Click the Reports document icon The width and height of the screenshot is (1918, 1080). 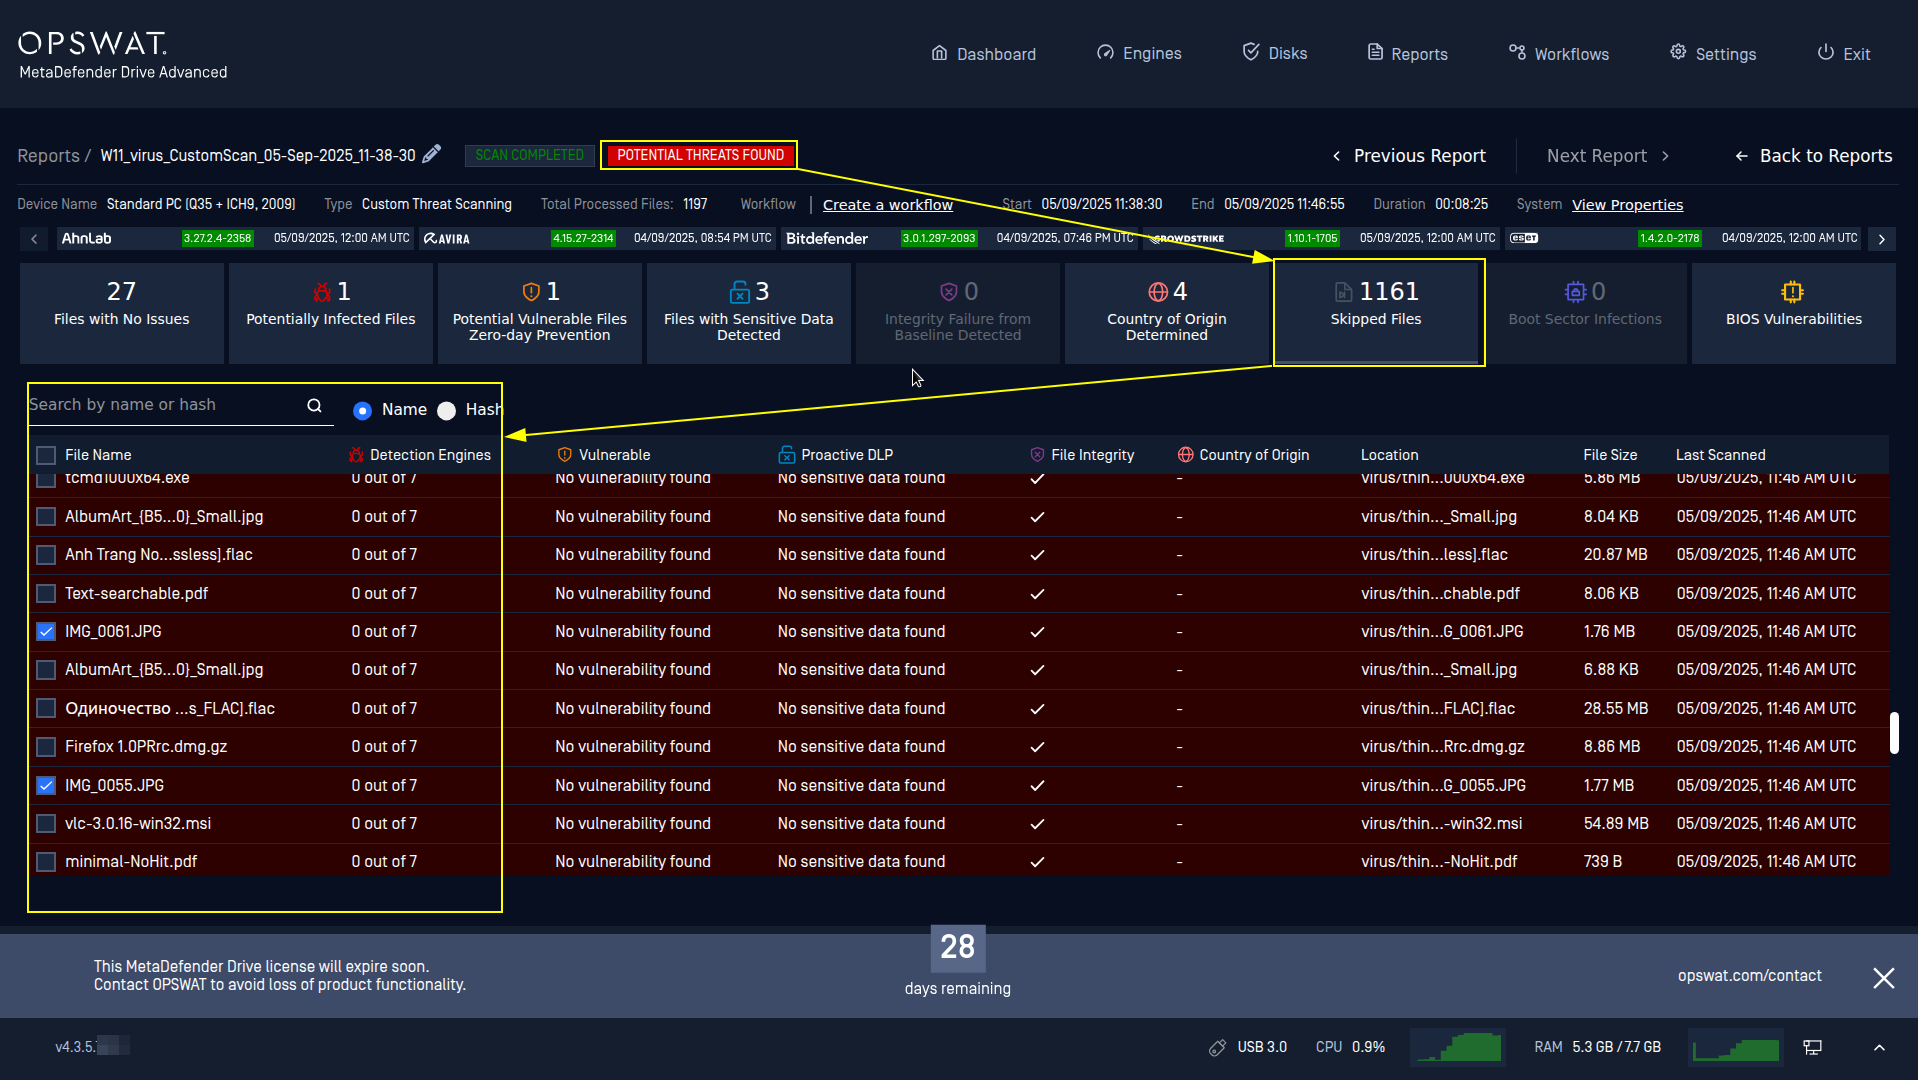(x=1375, y=53)
